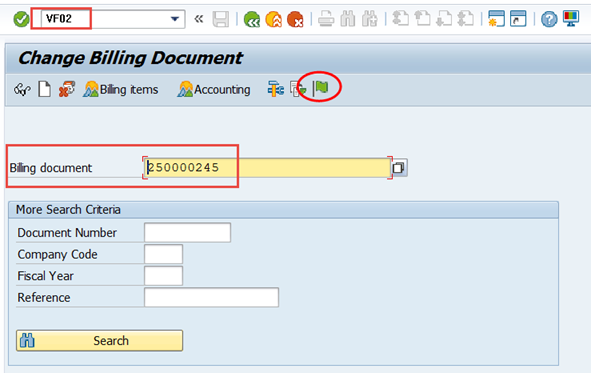Click the red Cancel button
This screenshot has height=373, width=591.
tap(295, 19)
